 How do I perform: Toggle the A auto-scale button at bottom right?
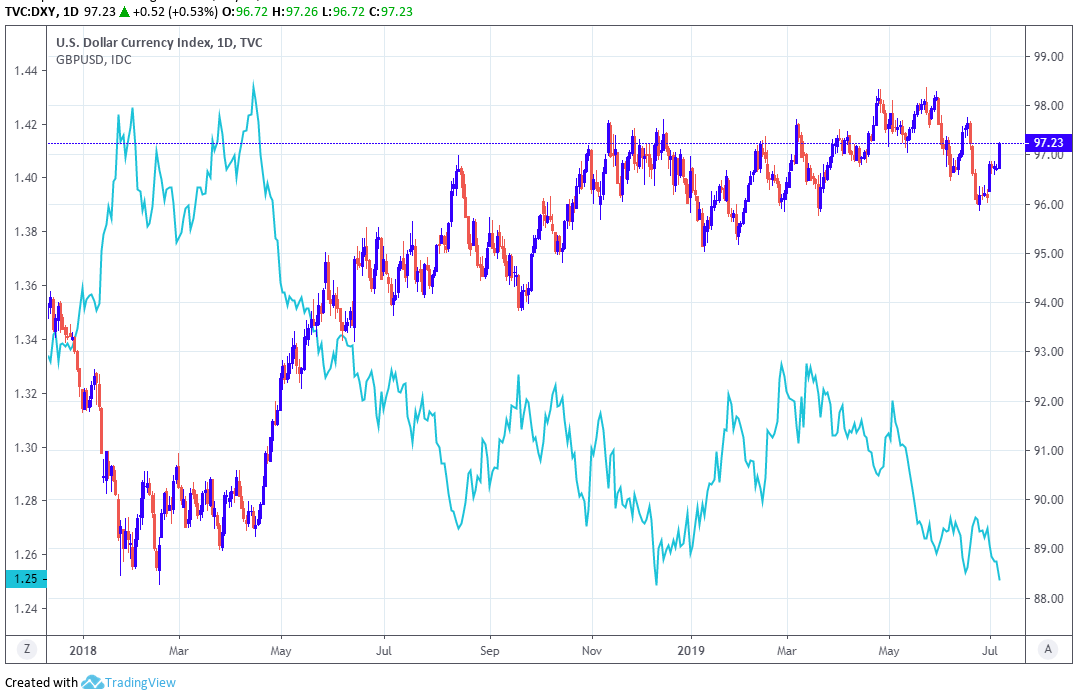coord(1048,649)
